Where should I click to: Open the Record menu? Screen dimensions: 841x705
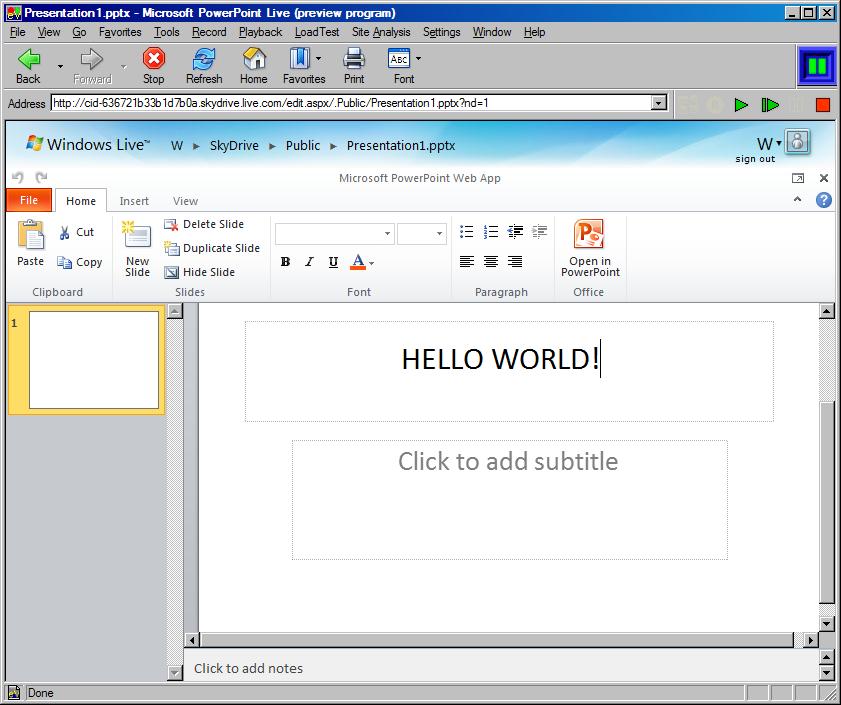(x=209, y=32)
